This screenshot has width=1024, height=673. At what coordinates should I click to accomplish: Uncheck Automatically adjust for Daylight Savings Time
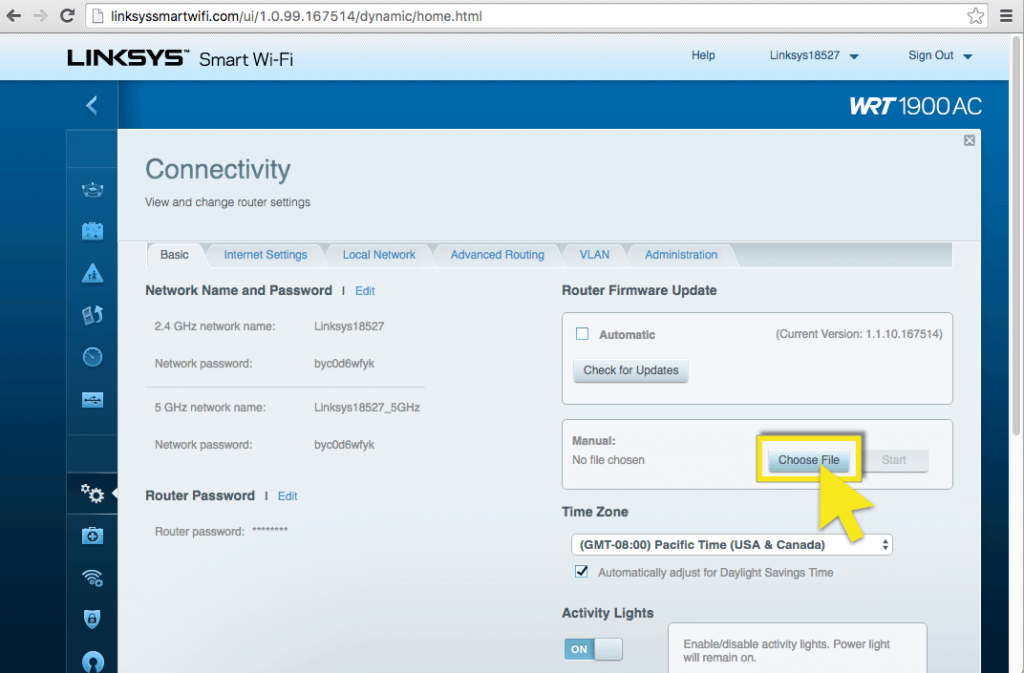tap(581, 572)
